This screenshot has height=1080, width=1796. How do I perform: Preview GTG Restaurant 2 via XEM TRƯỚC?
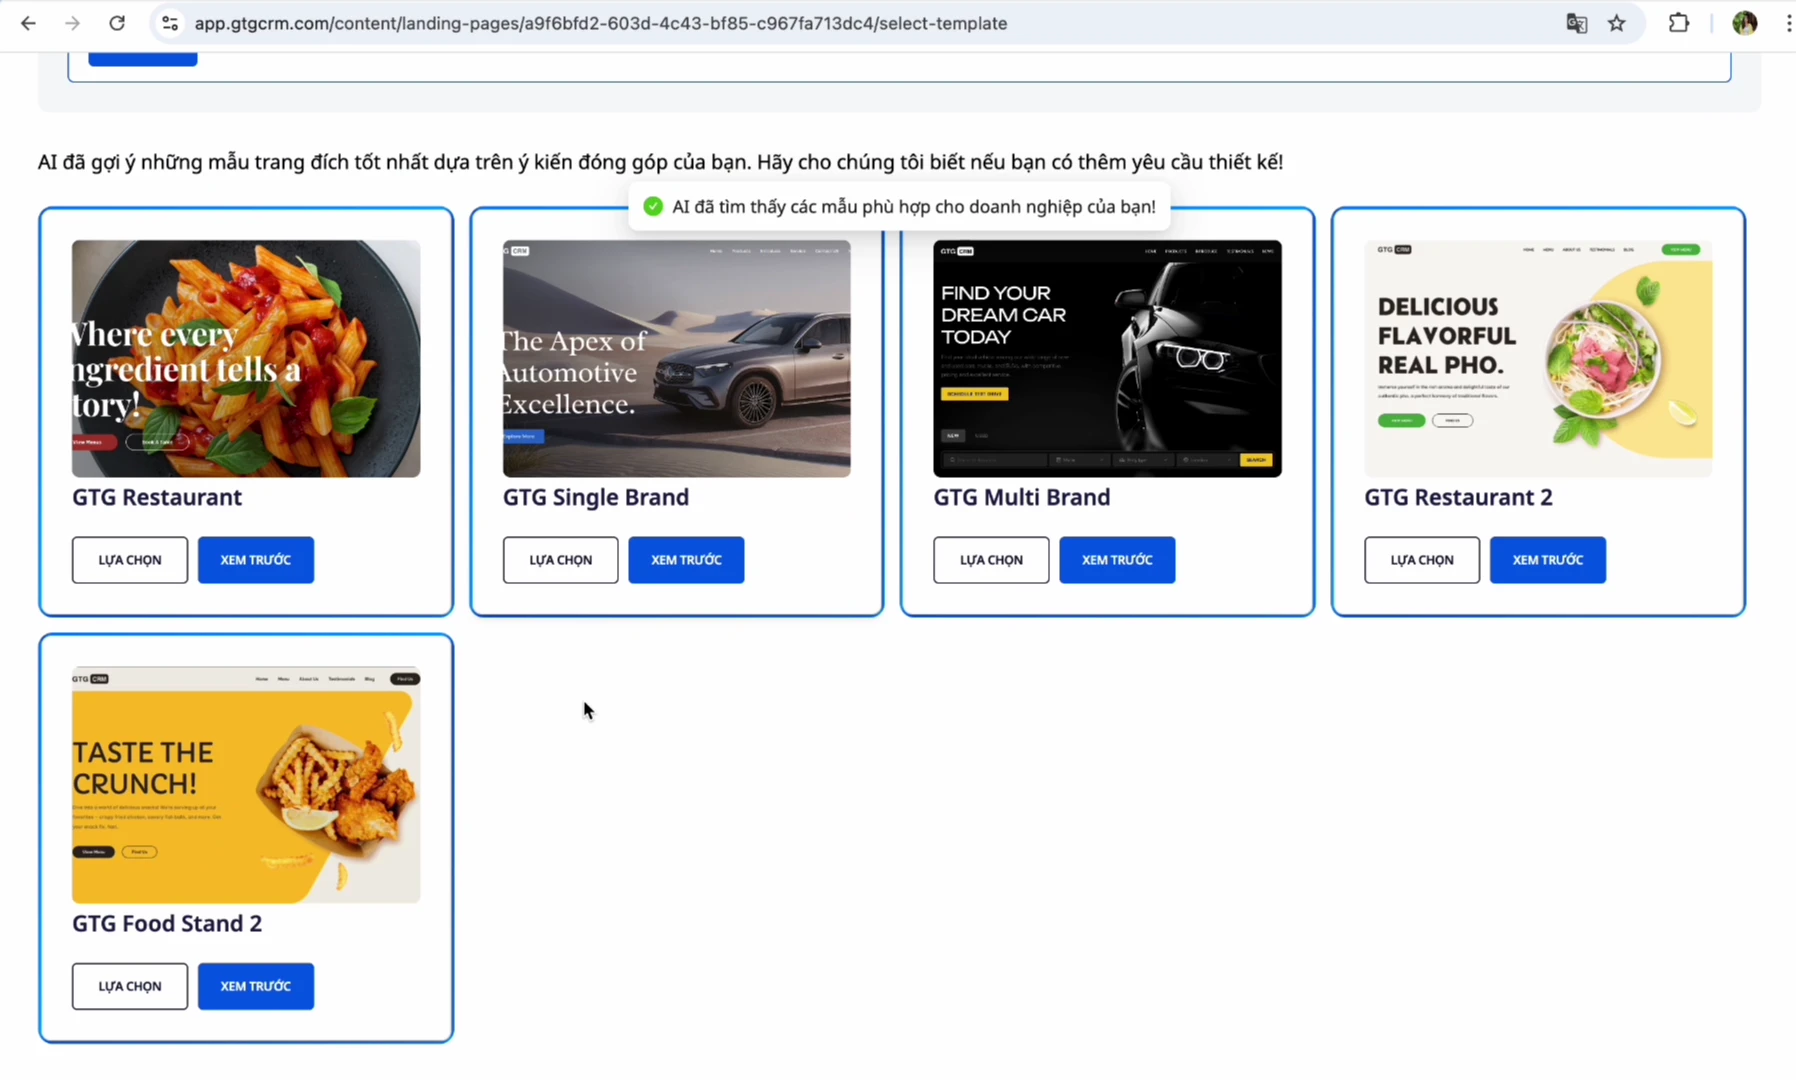coord(1547,559)
